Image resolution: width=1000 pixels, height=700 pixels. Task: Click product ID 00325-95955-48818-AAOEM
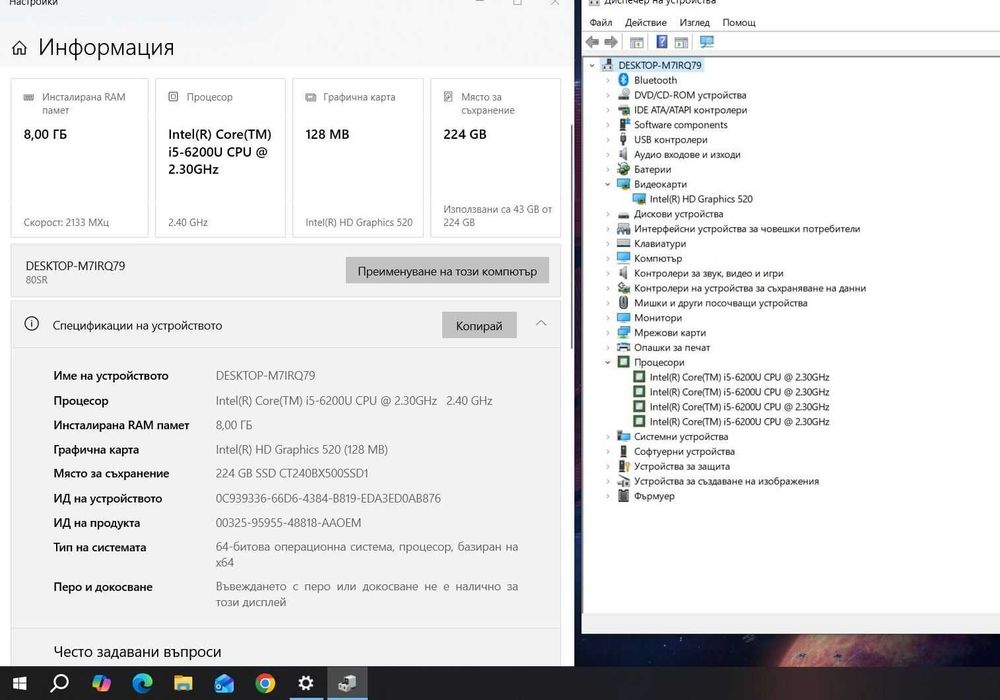tap(288, 523)
